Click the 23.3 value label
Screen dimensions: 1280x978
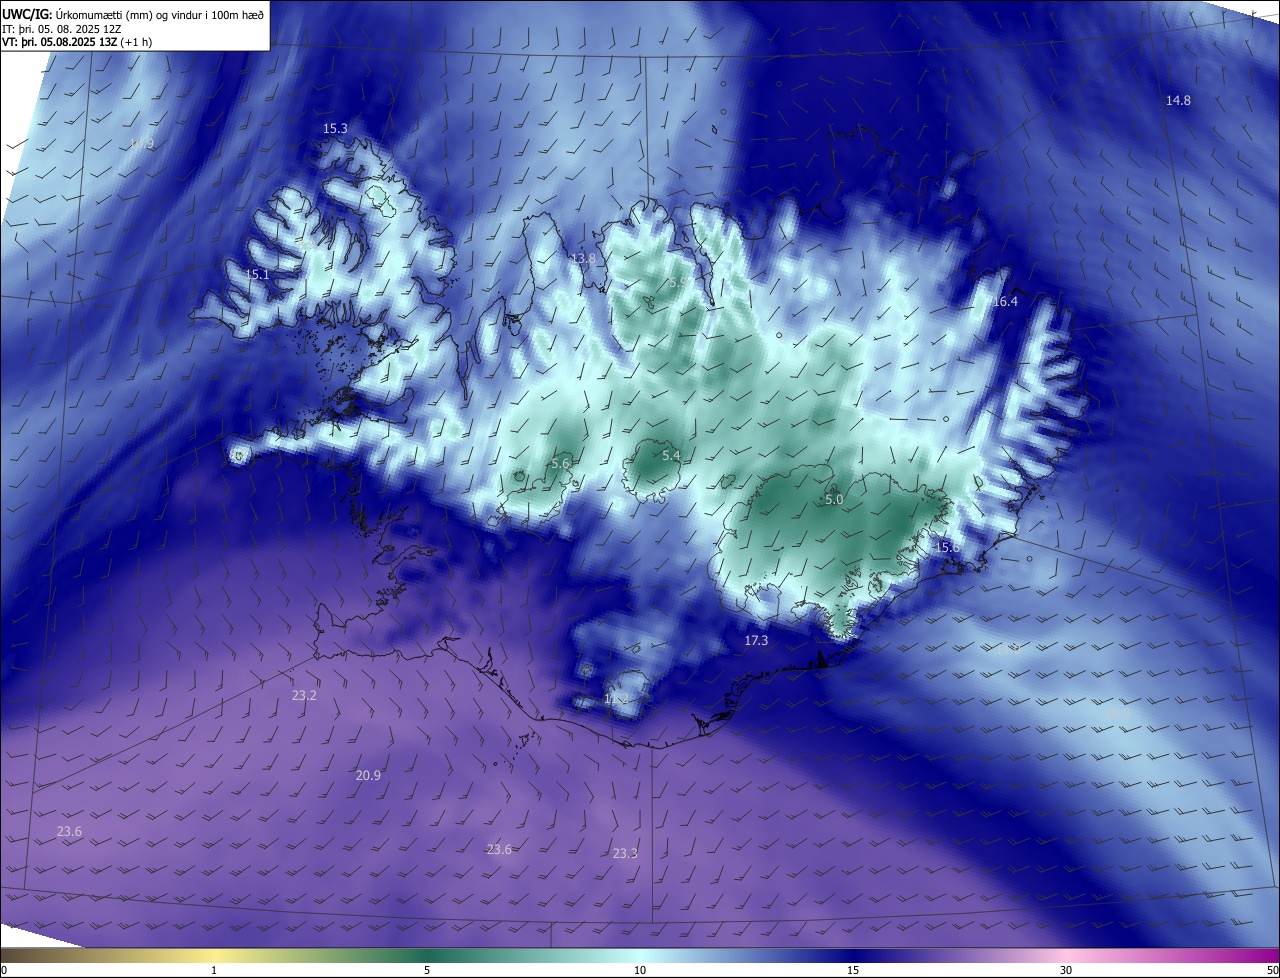625,853
